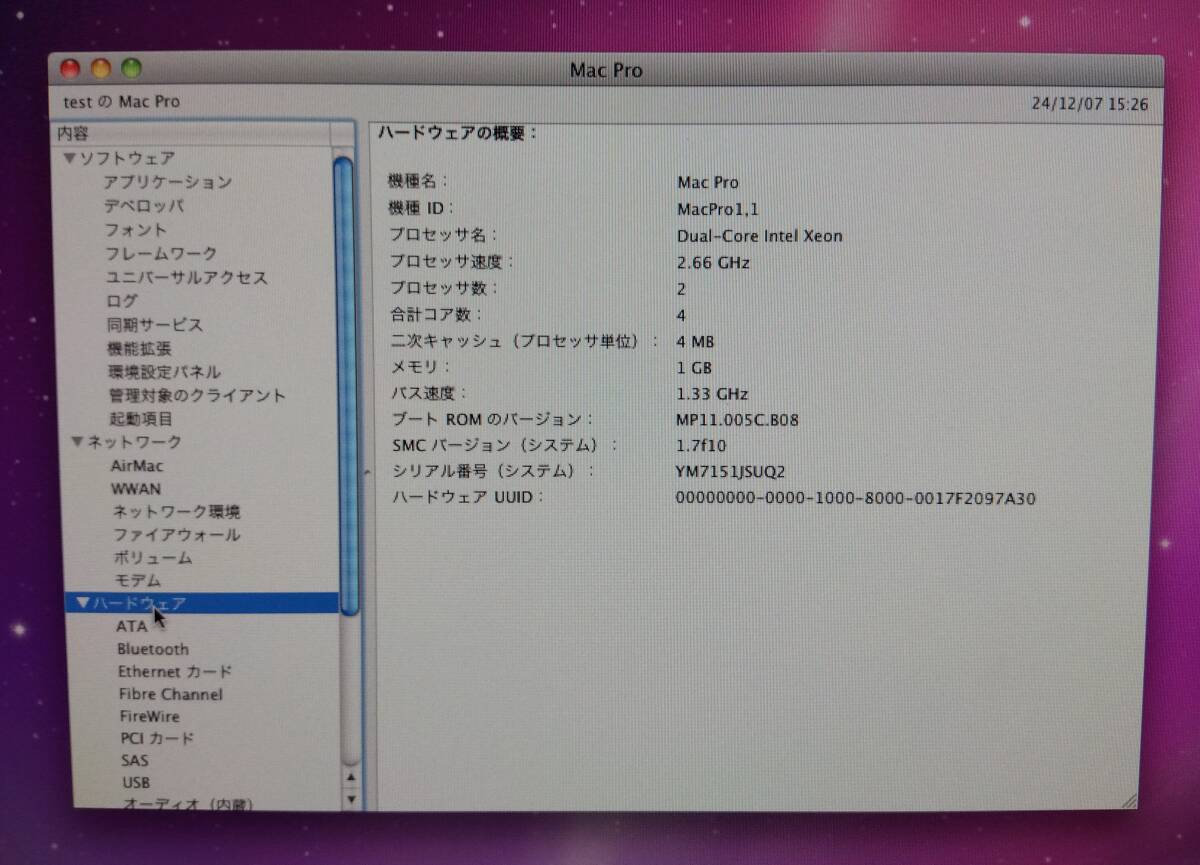
Task: Select WWAN in the network list
Action: pos(136,489)
